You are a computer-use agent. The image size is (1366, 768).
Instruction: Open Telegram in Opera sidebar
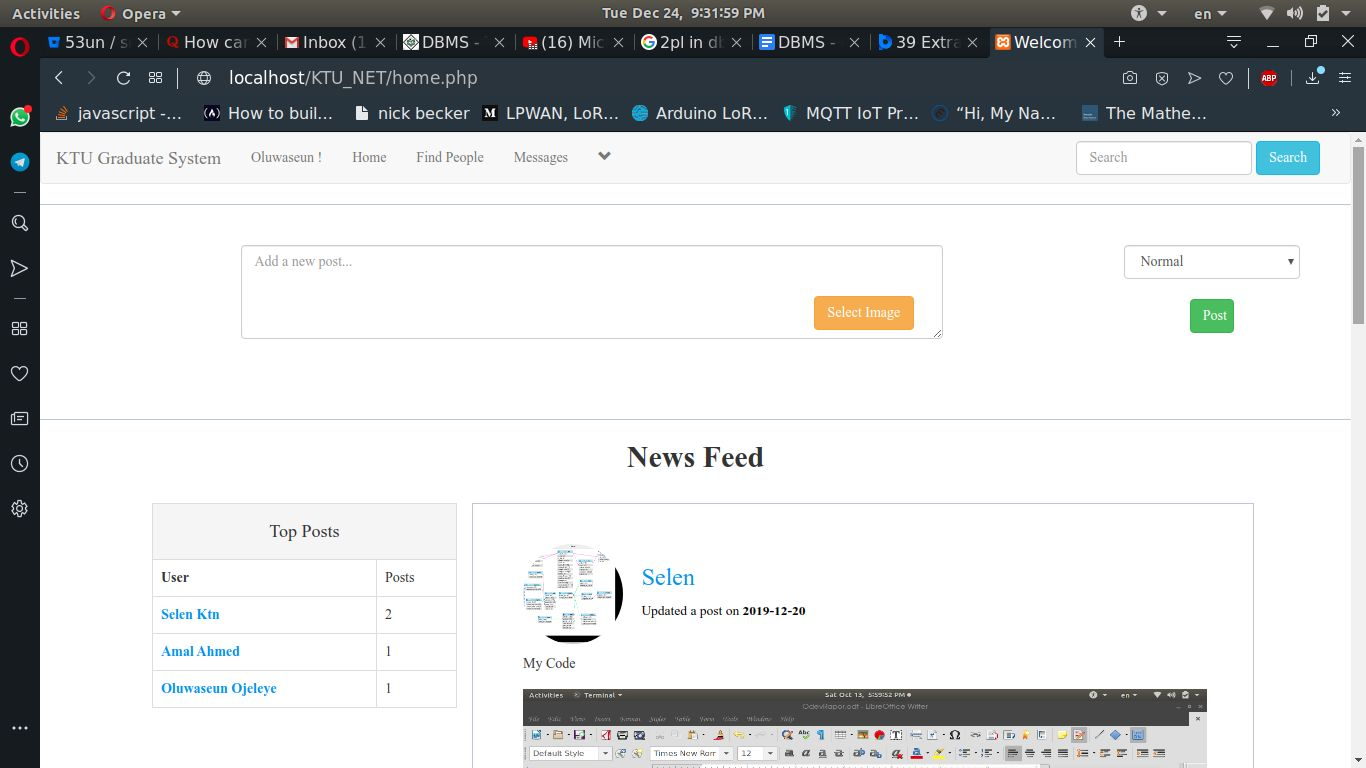[19, 162]
